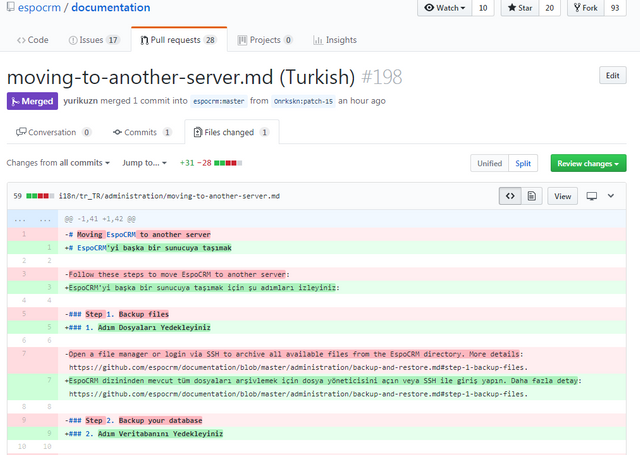
Task: Expand hidden lines at hunk header
Action: 33,219
